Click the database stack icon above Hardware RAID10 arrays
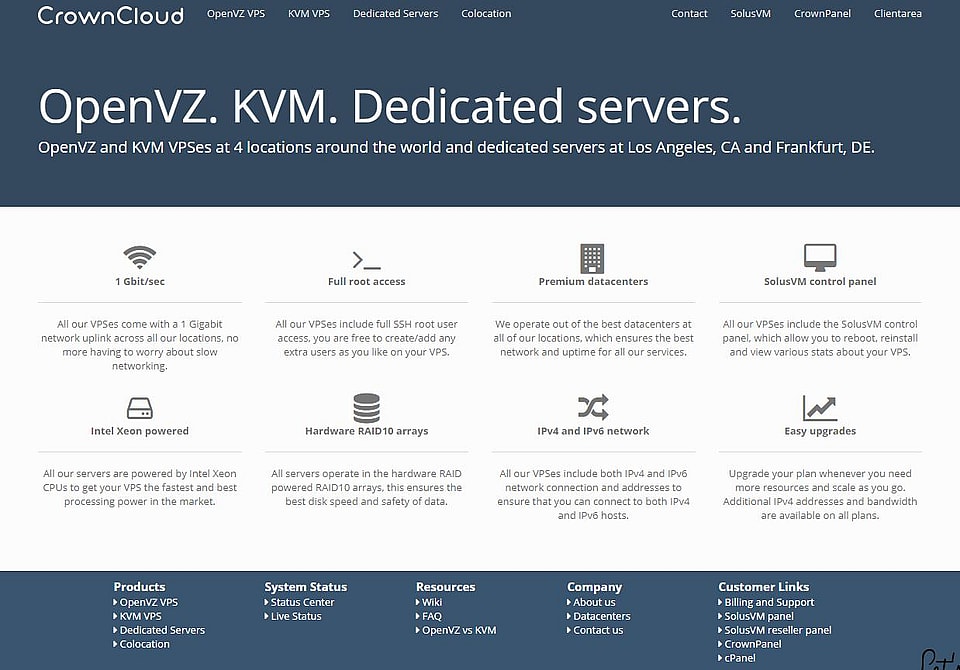 pos(366,408)
